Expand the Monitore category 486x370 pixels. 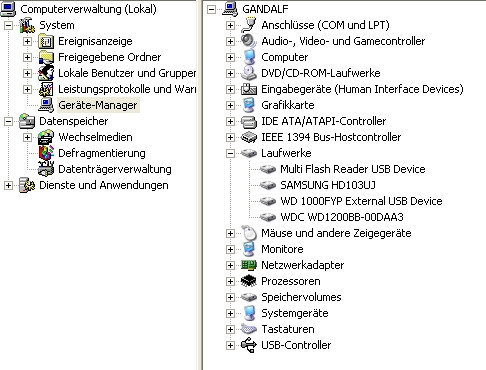tap(230, 249)
